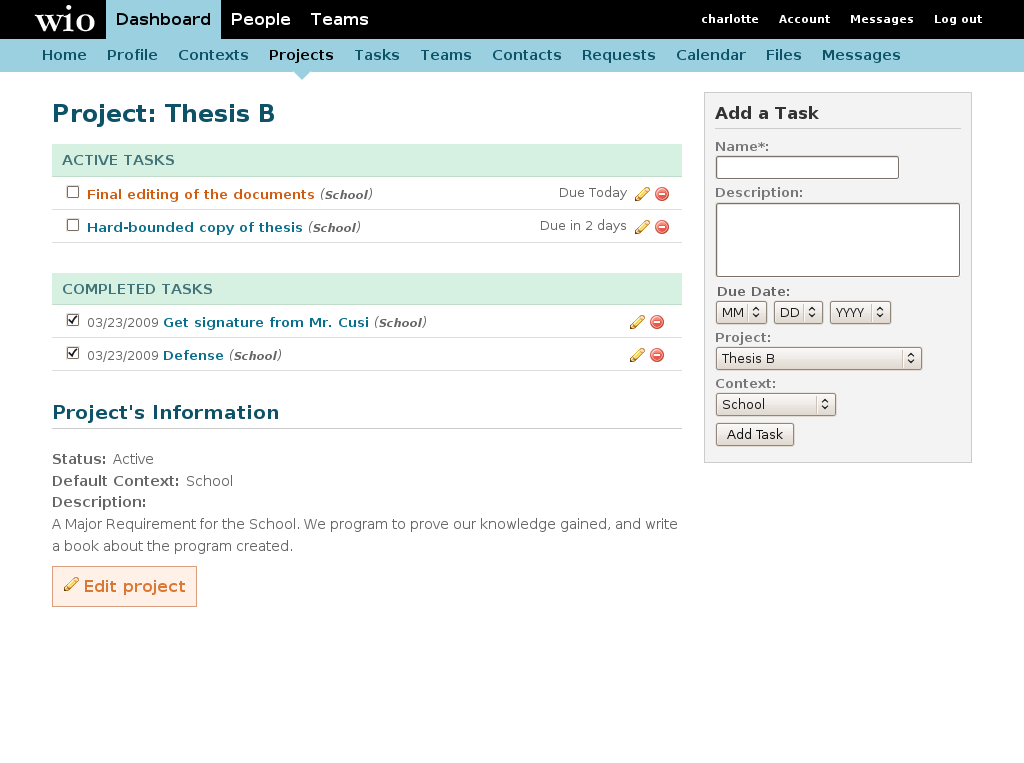Open the Calendar page

[x=711, y=56]
